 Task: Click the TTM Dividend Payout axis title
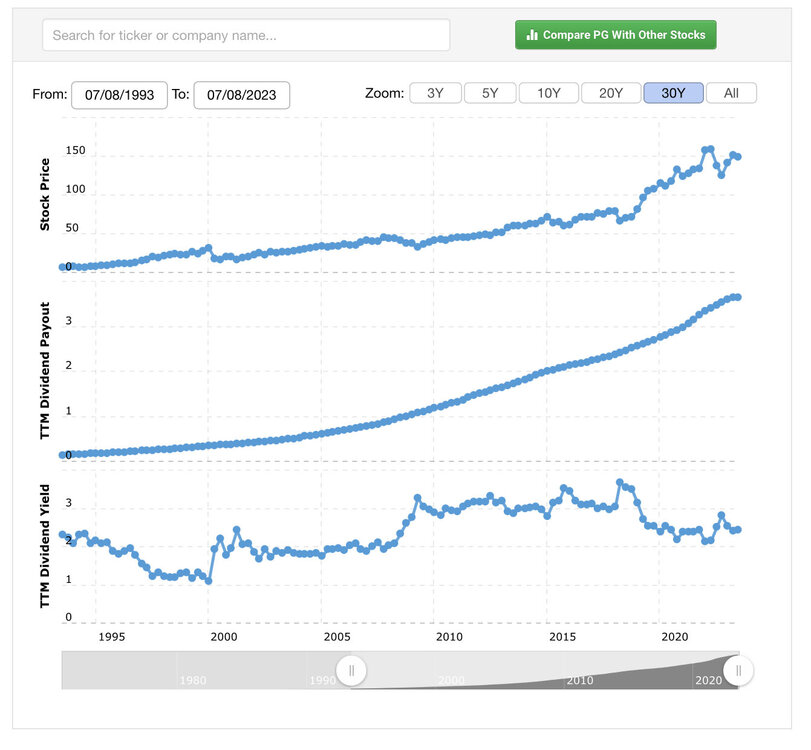coord(45,370)
